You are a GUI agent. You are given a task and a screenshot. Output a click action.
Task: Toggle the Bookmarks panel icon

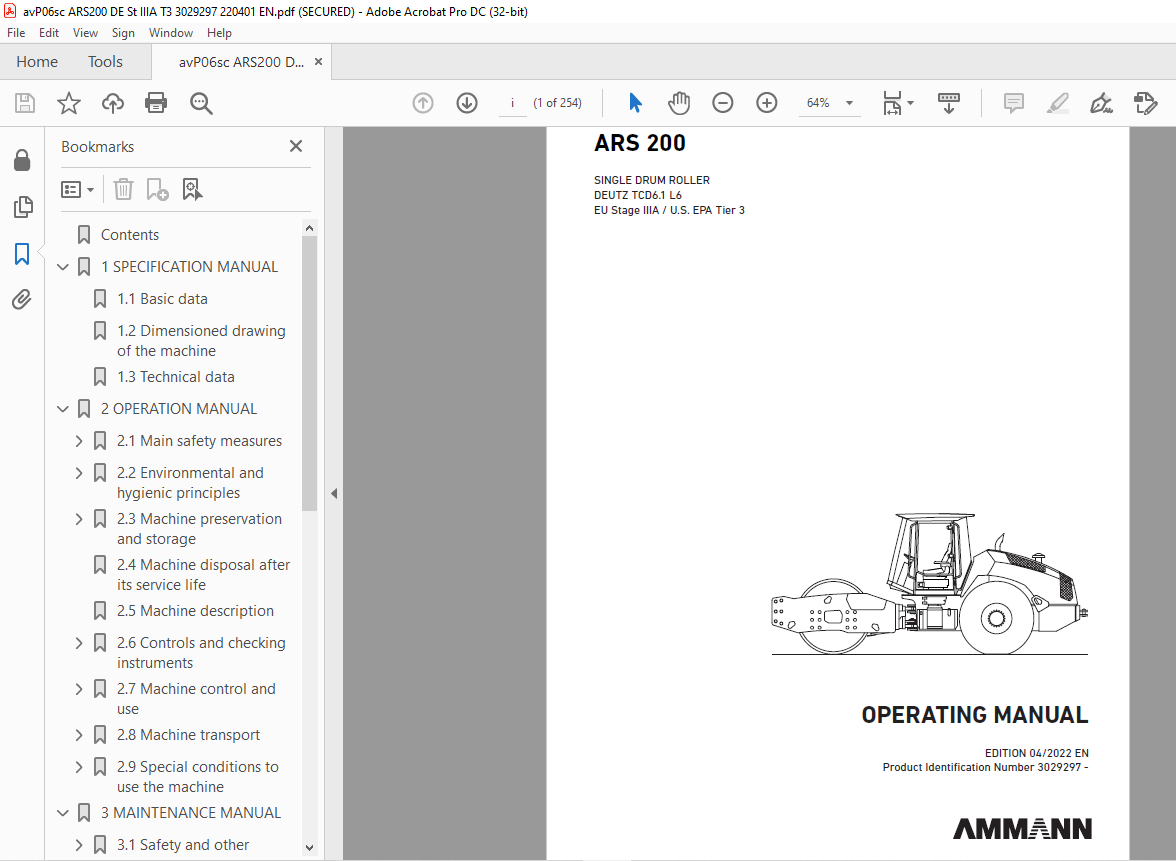click(x=22, y=254)
